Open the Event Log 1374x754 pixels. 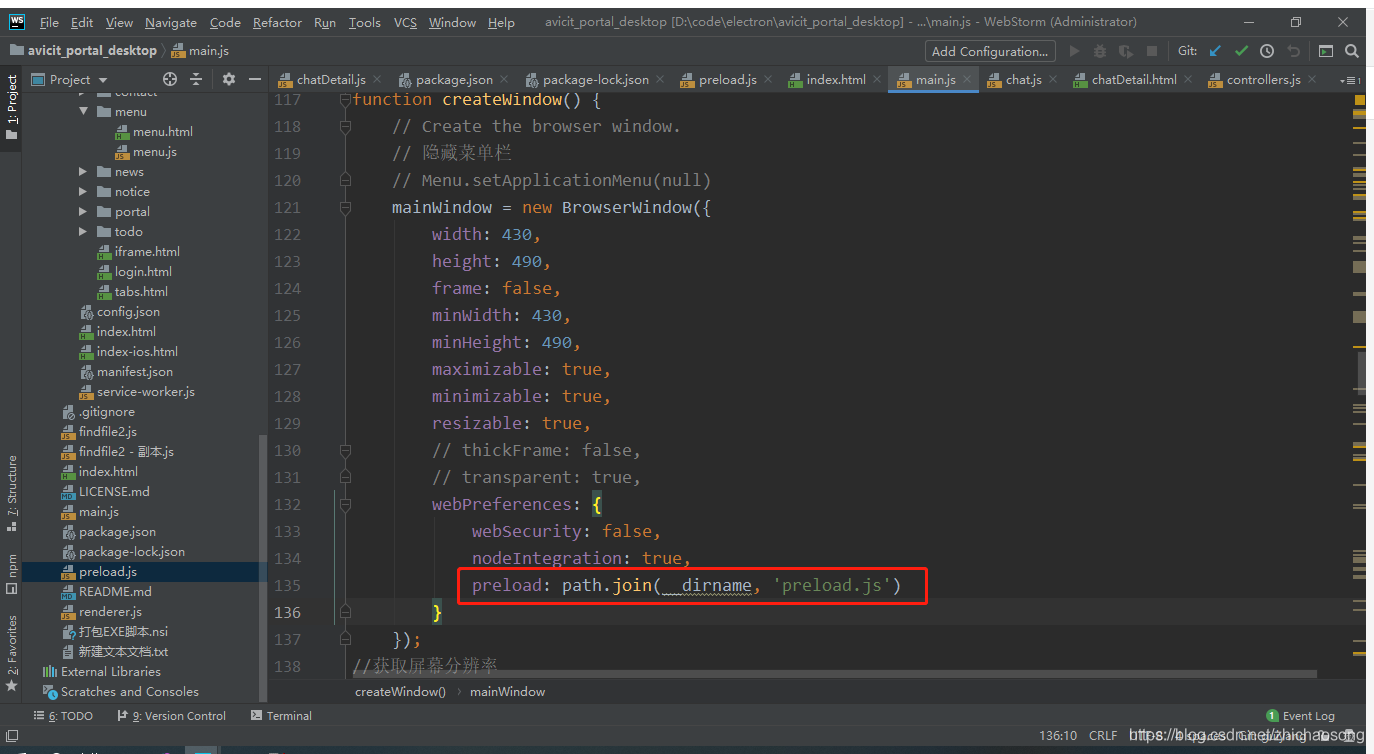(1300, 716)
